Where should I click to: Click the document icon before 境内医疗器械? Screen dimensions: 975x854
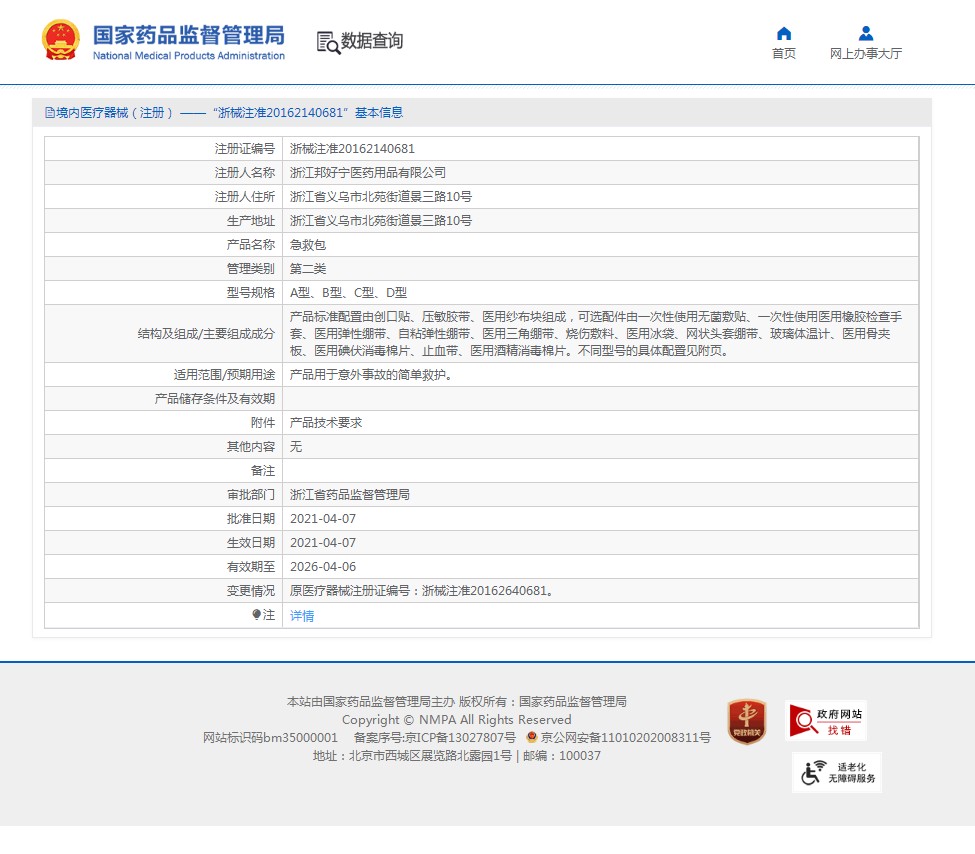50,113
